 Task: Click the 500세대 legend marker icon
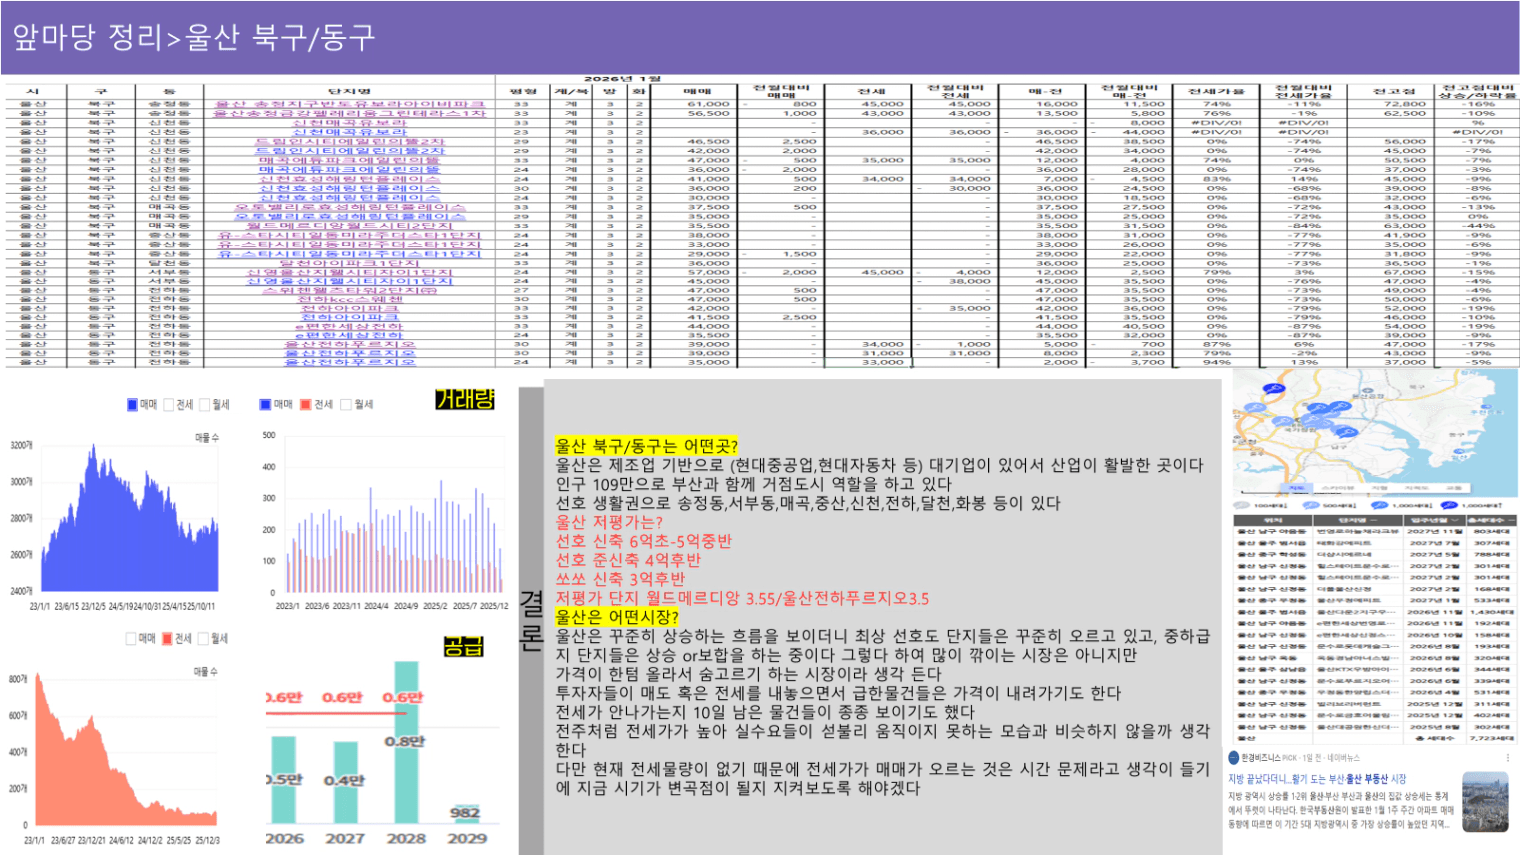click(1311, 506)
